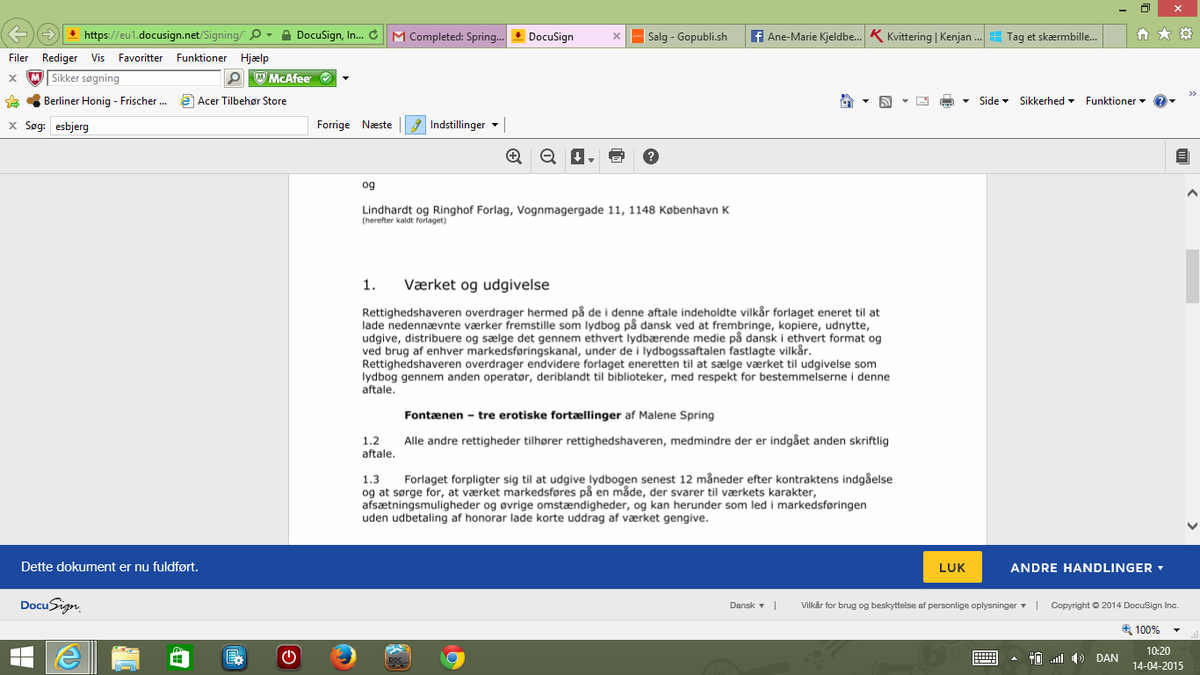Image resolution: width=1200 pixels, height=675 pixels.
Task: Print the document from DocuSign toolbar
Action: (x=617, y=156)
